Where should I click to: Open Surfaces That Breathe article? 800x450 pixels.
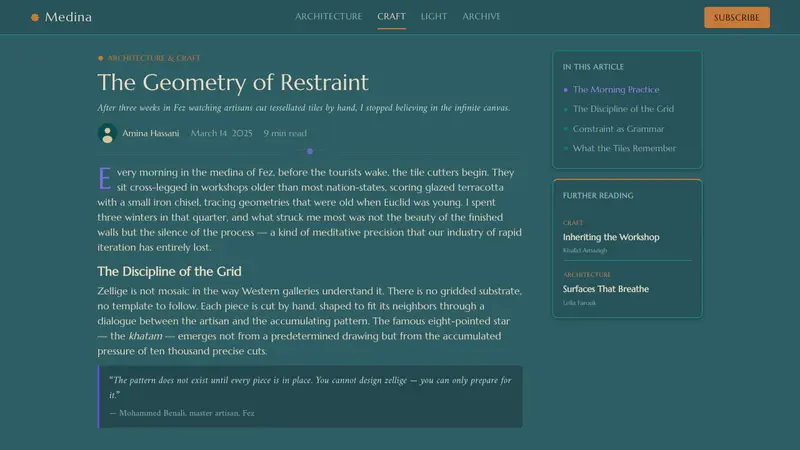606,289
